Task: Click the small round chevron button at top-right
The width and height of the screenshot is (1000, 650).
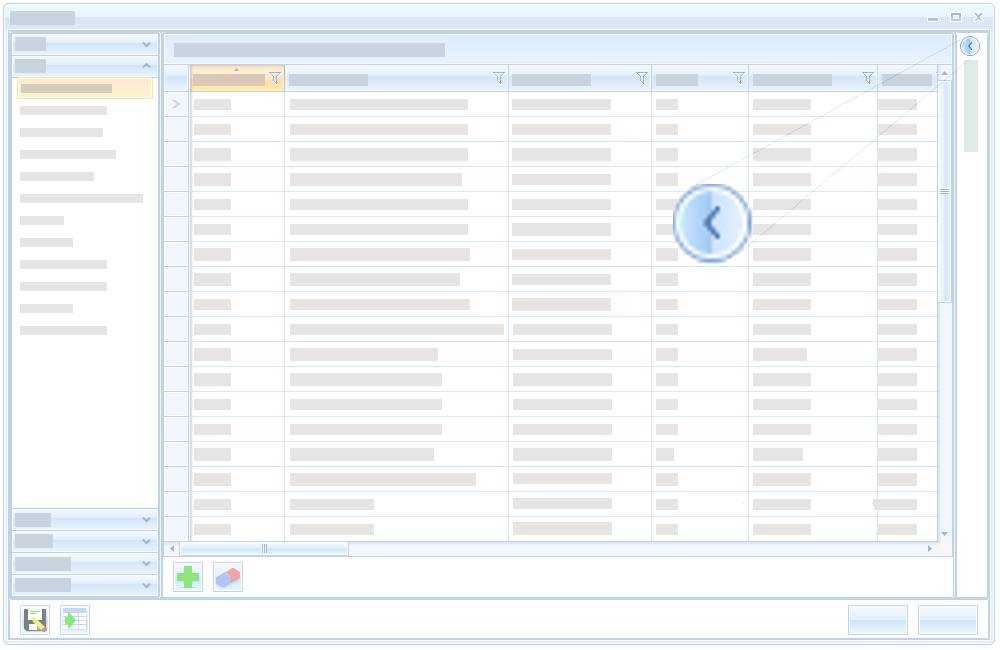Action: (x=969, y=46)
